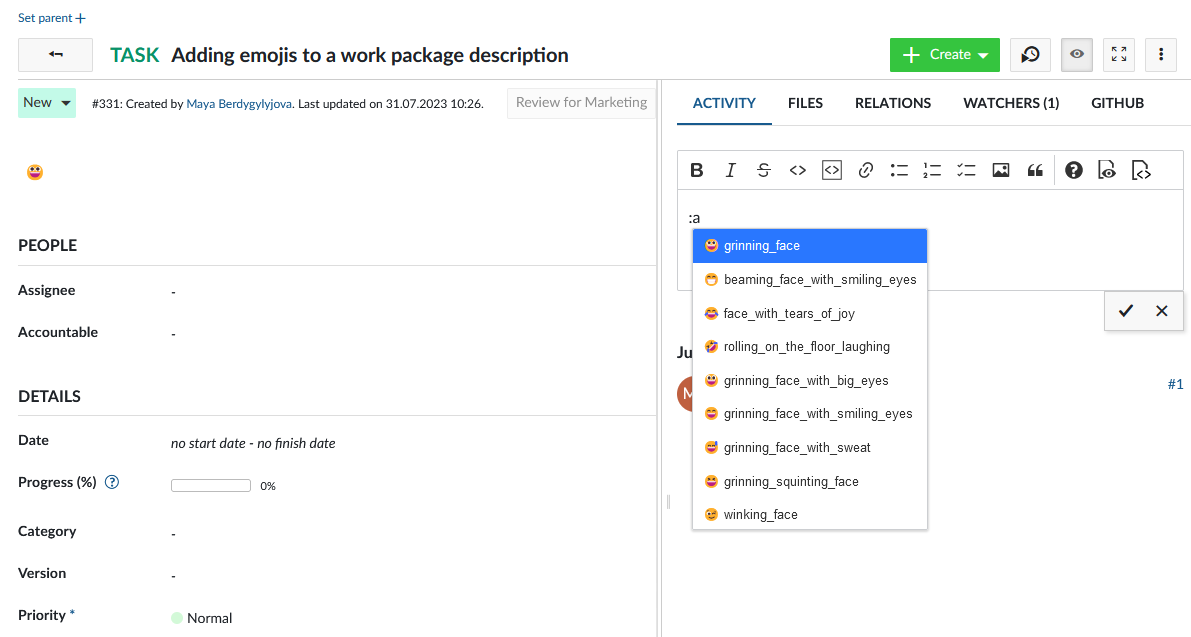Viewport: 1191px width, 637px height.
Task: Apply italic formatting in editor toolbar
Action: coord(730,170)
